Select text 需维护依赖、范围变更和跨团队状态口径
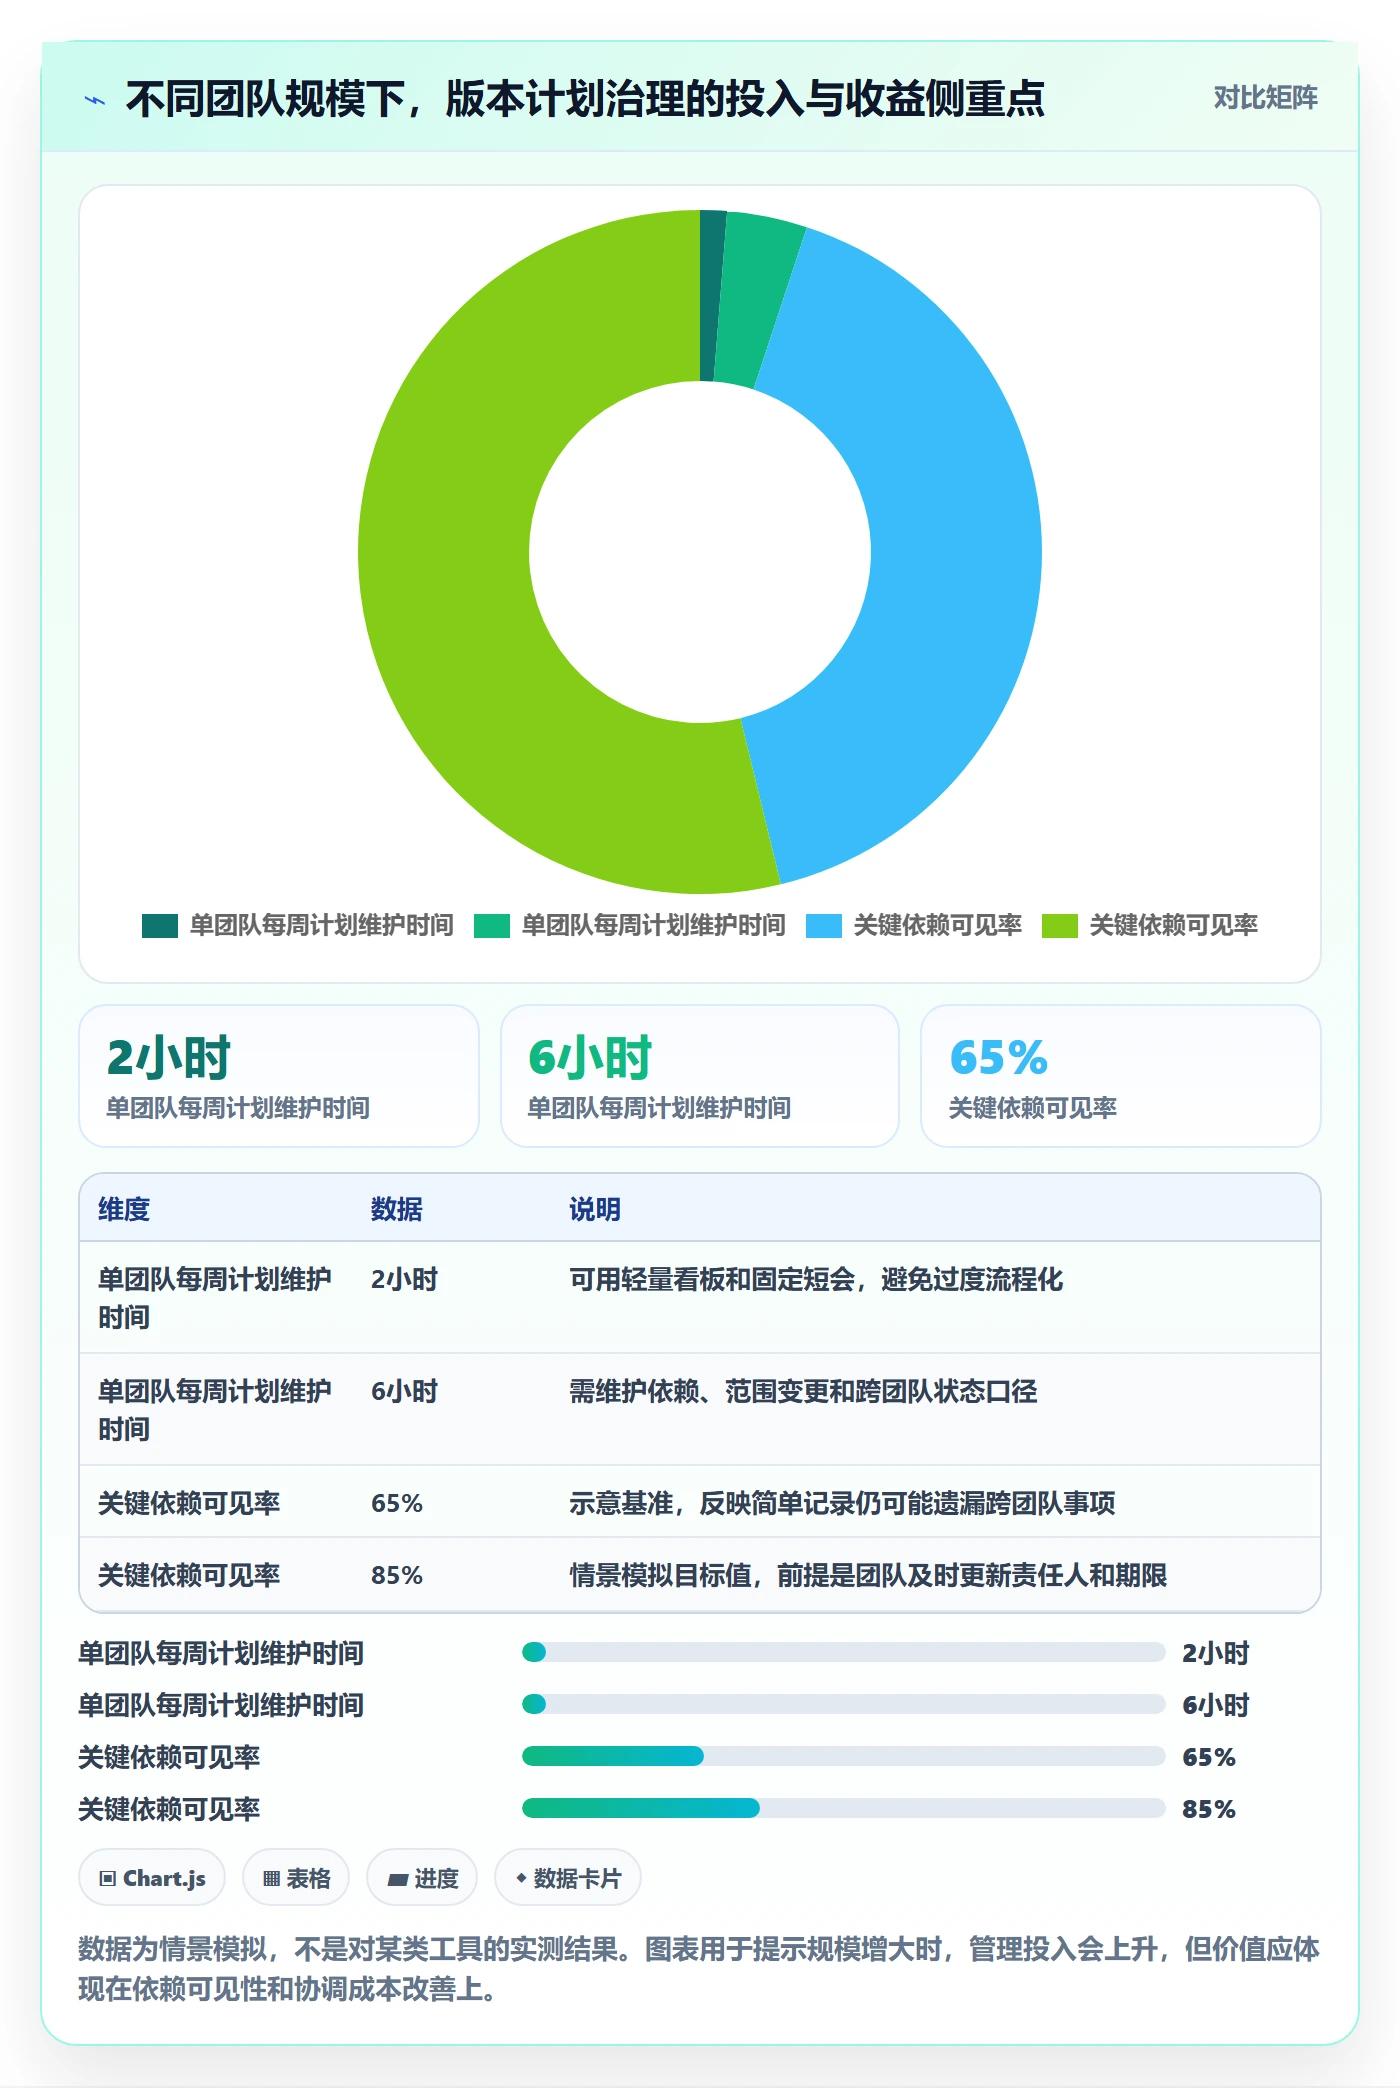Viewport: 1400px width, 2088px height. [803, 1392]
